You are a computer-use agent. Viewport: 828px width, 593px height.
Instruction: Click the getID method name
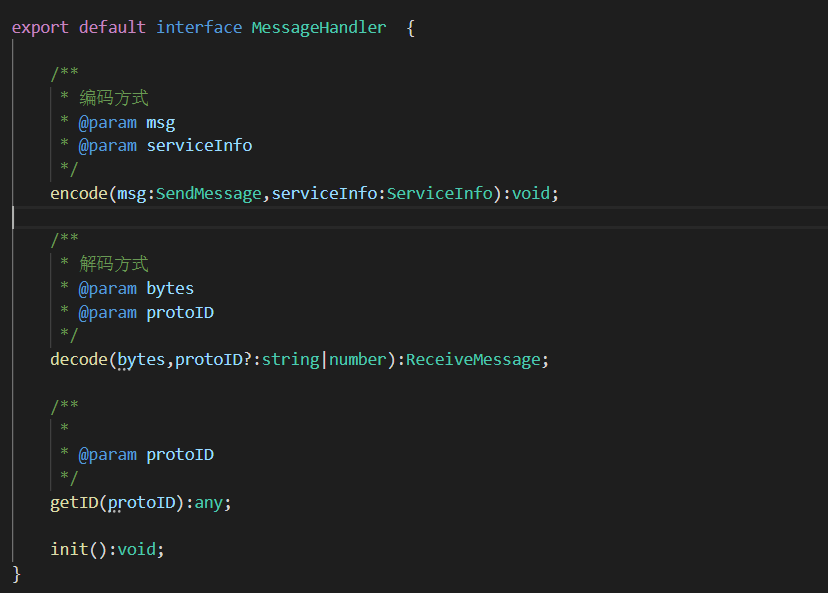pos(74,502)
